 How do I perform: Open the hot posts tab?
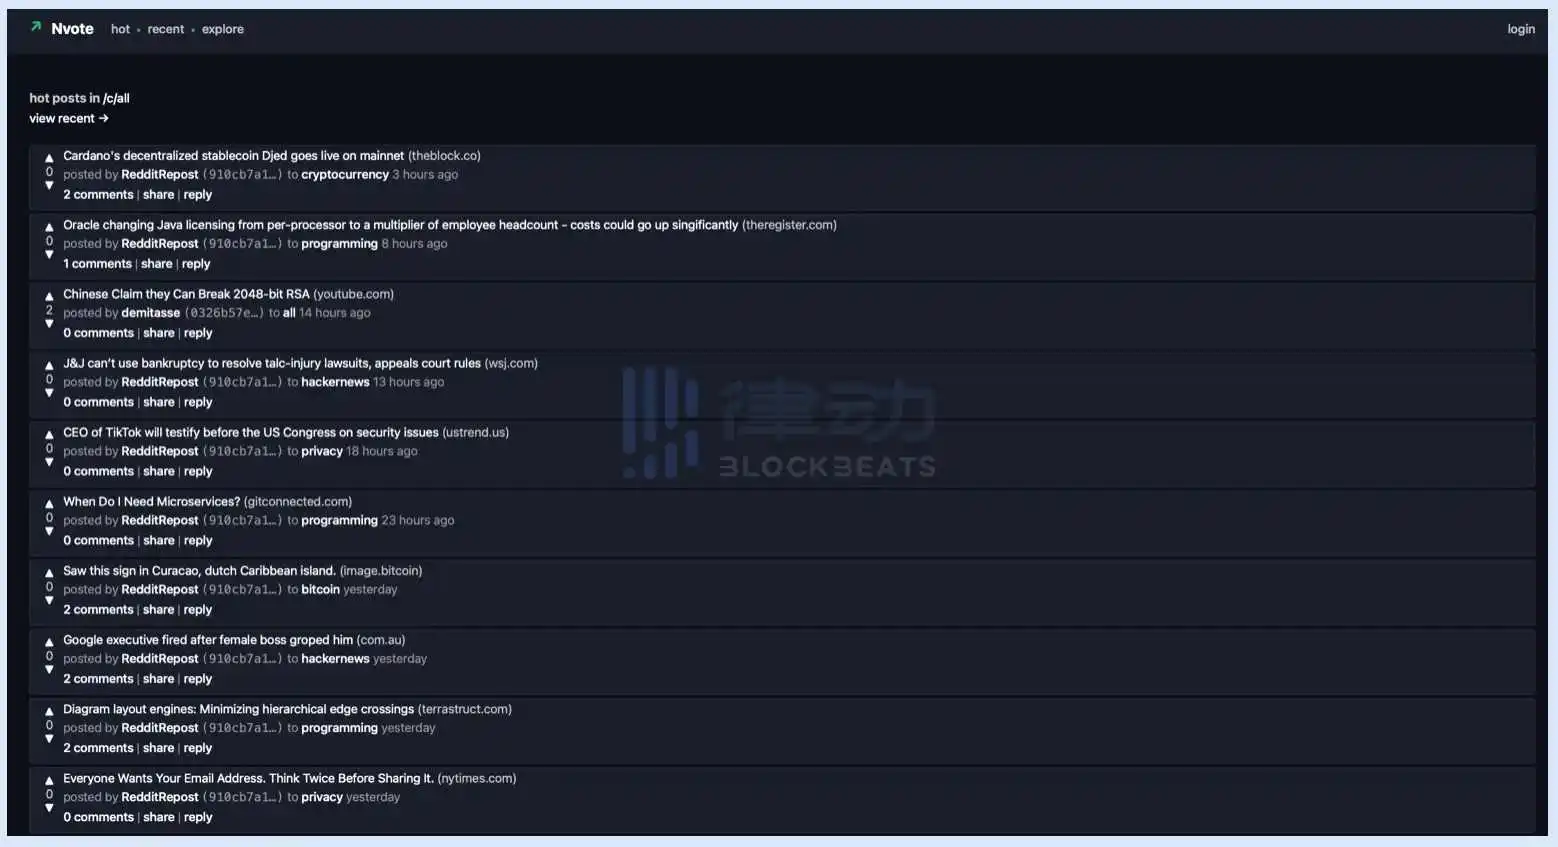(x=120, y=29)
